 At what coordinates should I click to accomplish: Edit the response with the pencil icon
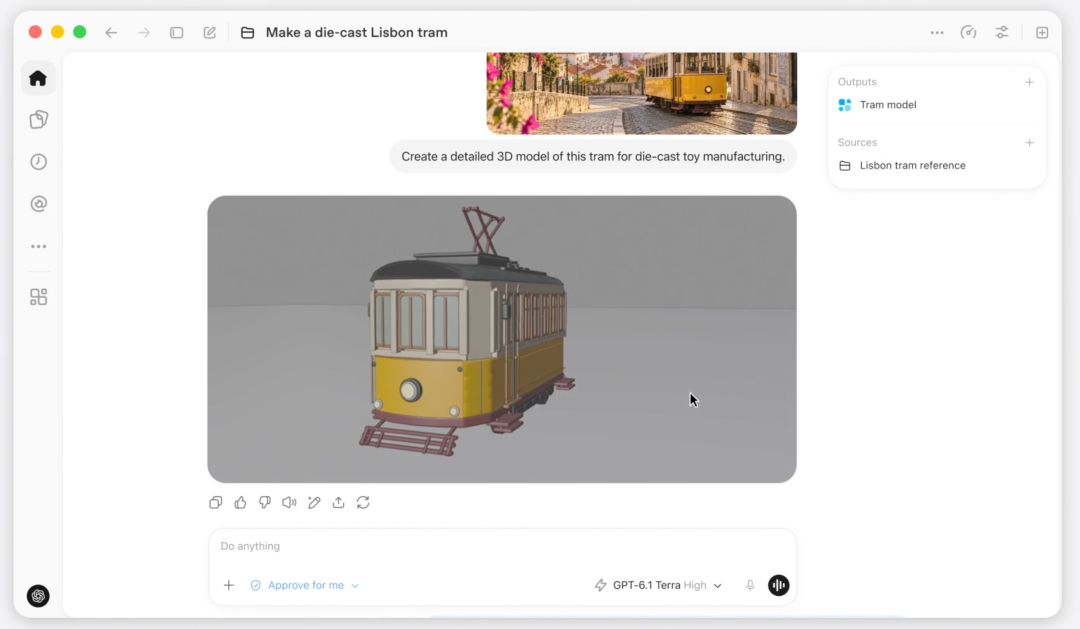(x=314, y=502)
